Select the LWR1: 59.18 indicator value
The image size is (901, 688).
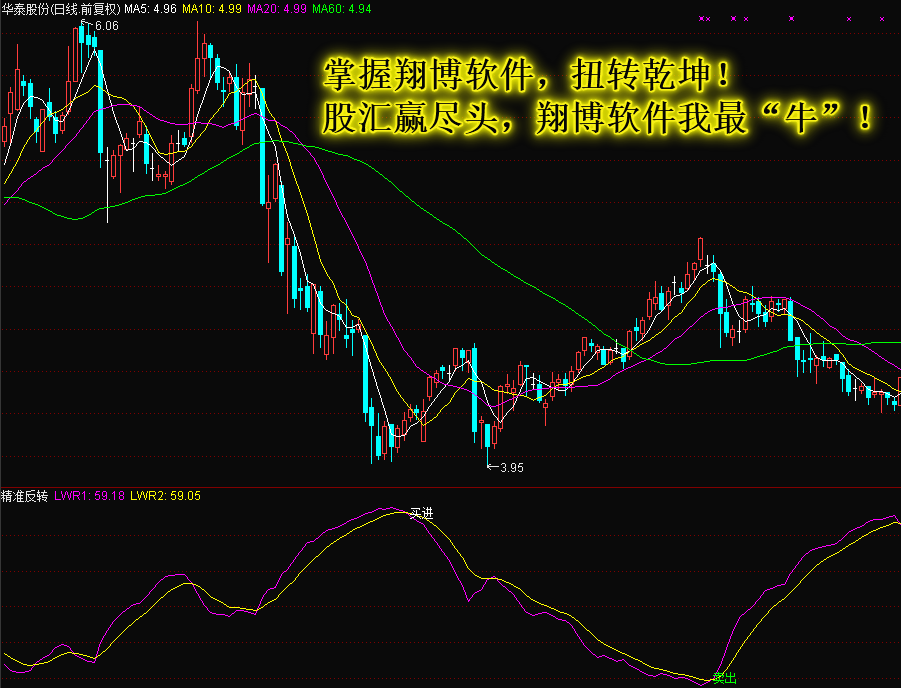[x=89, y=496]
